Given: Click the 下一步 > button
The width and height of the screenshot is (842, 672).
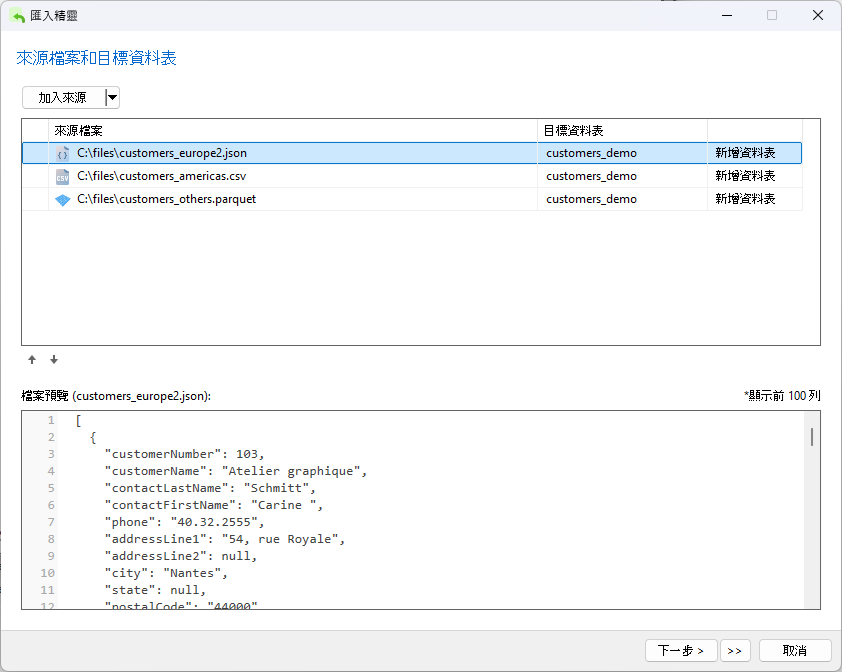Looking at the screenshot, I should (681, 651).
